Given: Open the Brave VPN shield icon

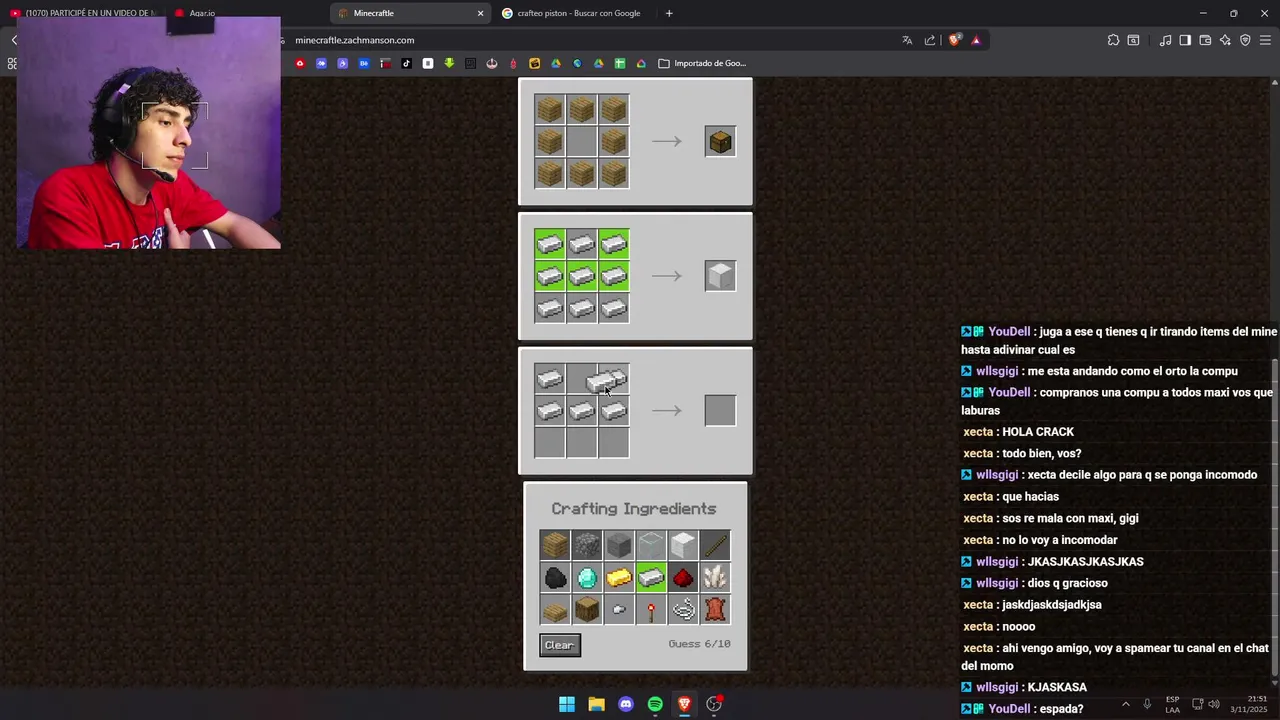Looking at the screenshot, I should [1245, 40].
